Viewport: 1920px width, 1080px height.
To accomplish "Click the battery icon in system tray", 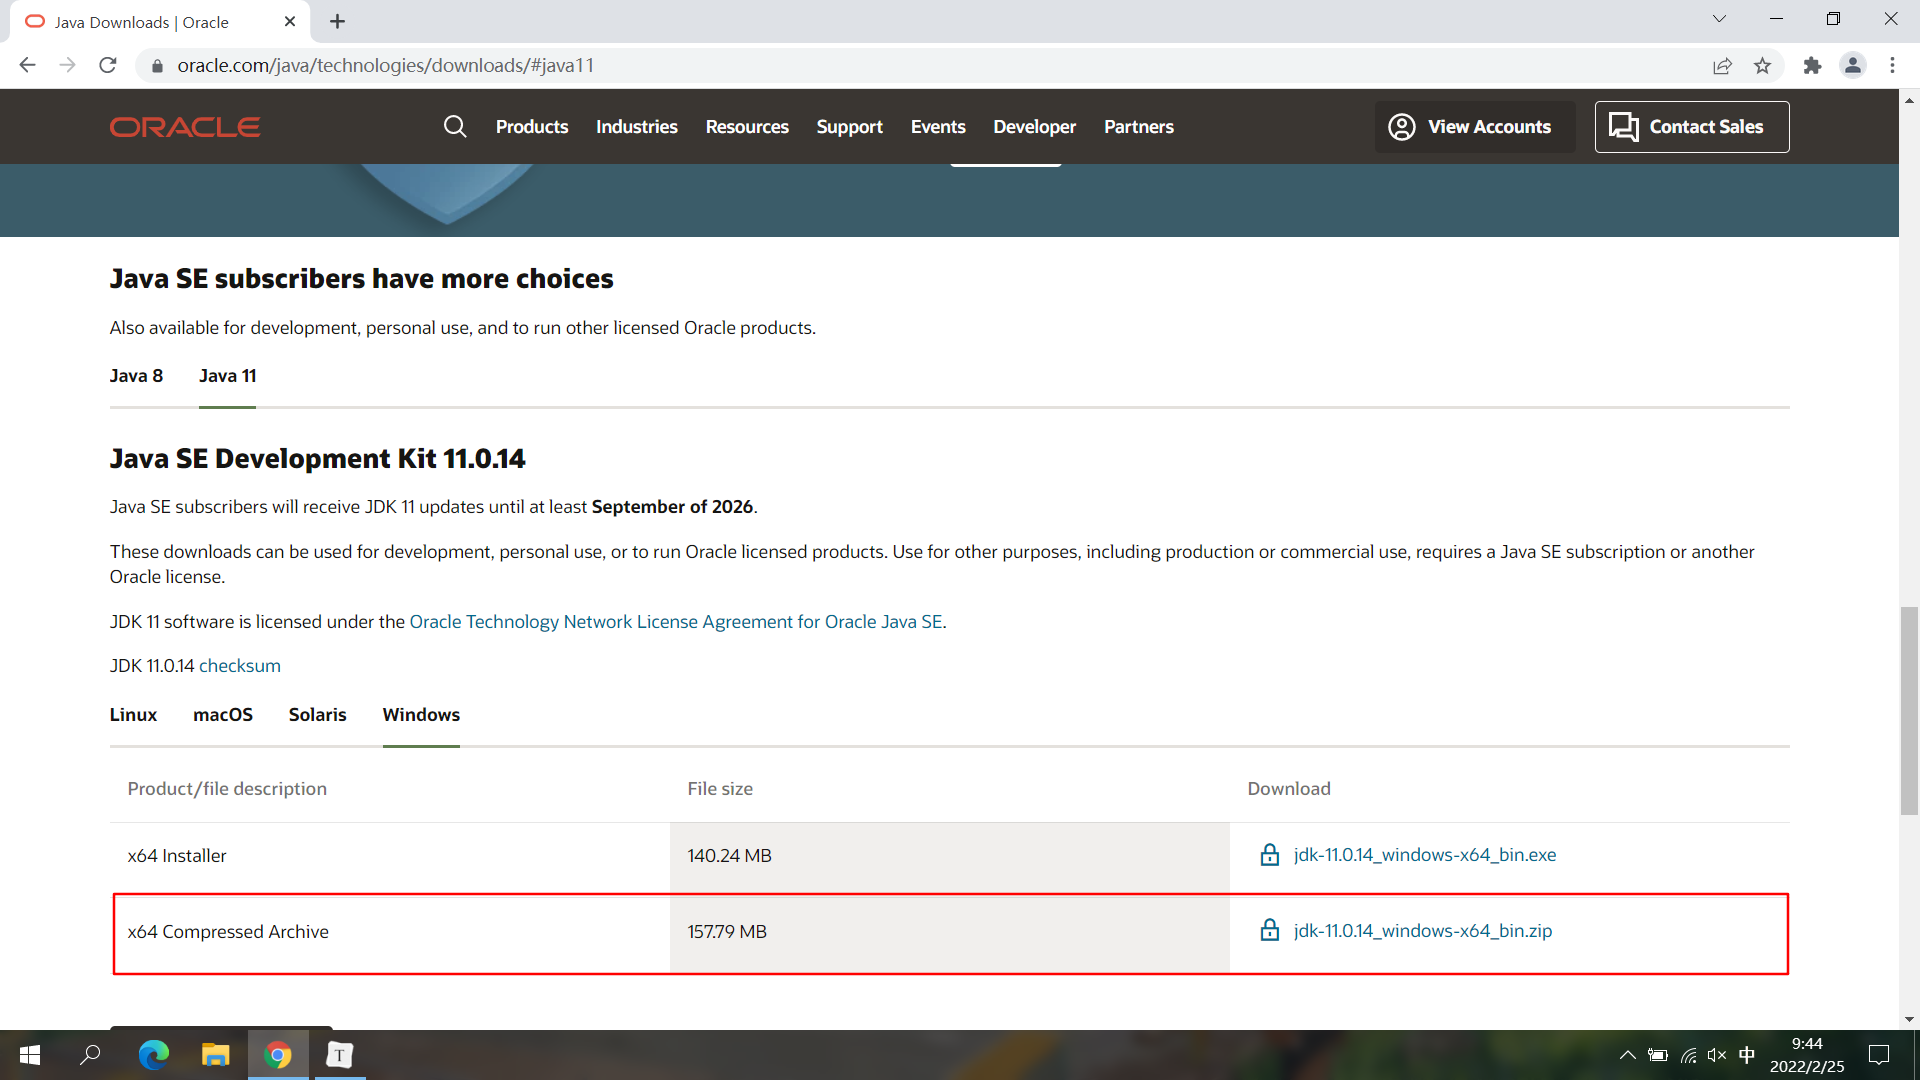I will point(1658,1055).
